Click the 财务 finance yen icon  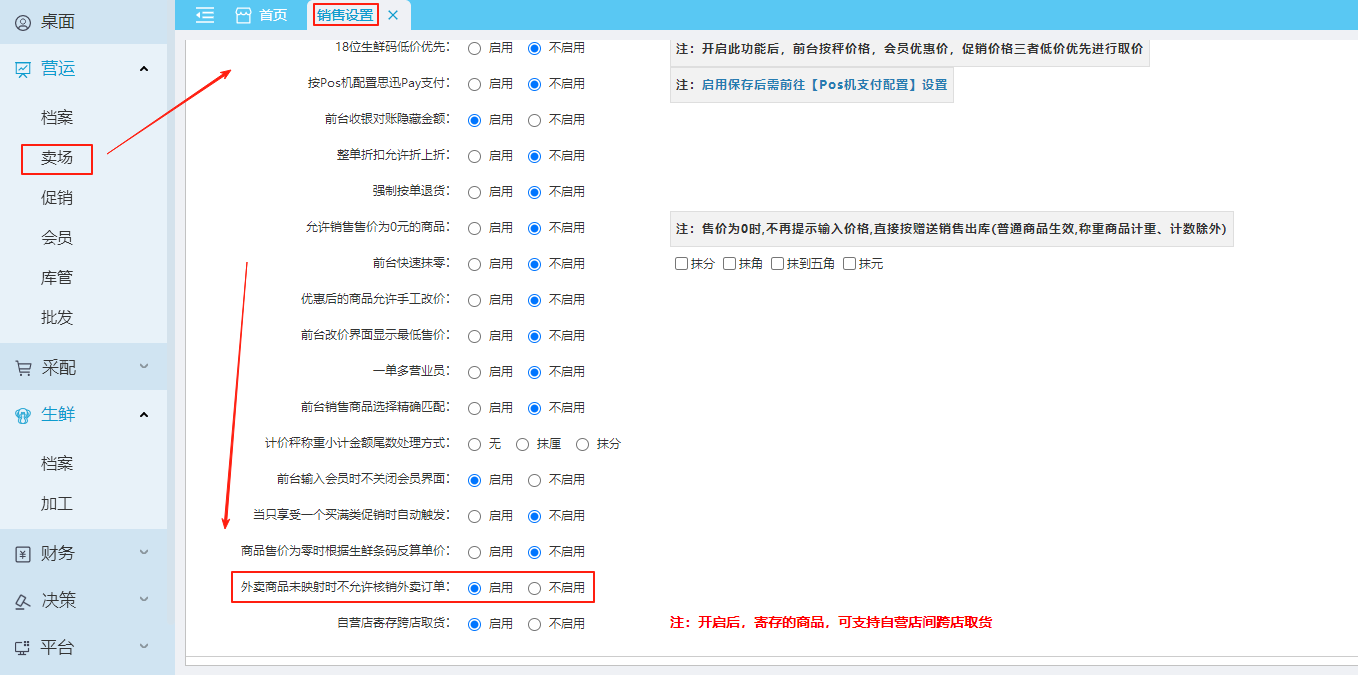23,554
